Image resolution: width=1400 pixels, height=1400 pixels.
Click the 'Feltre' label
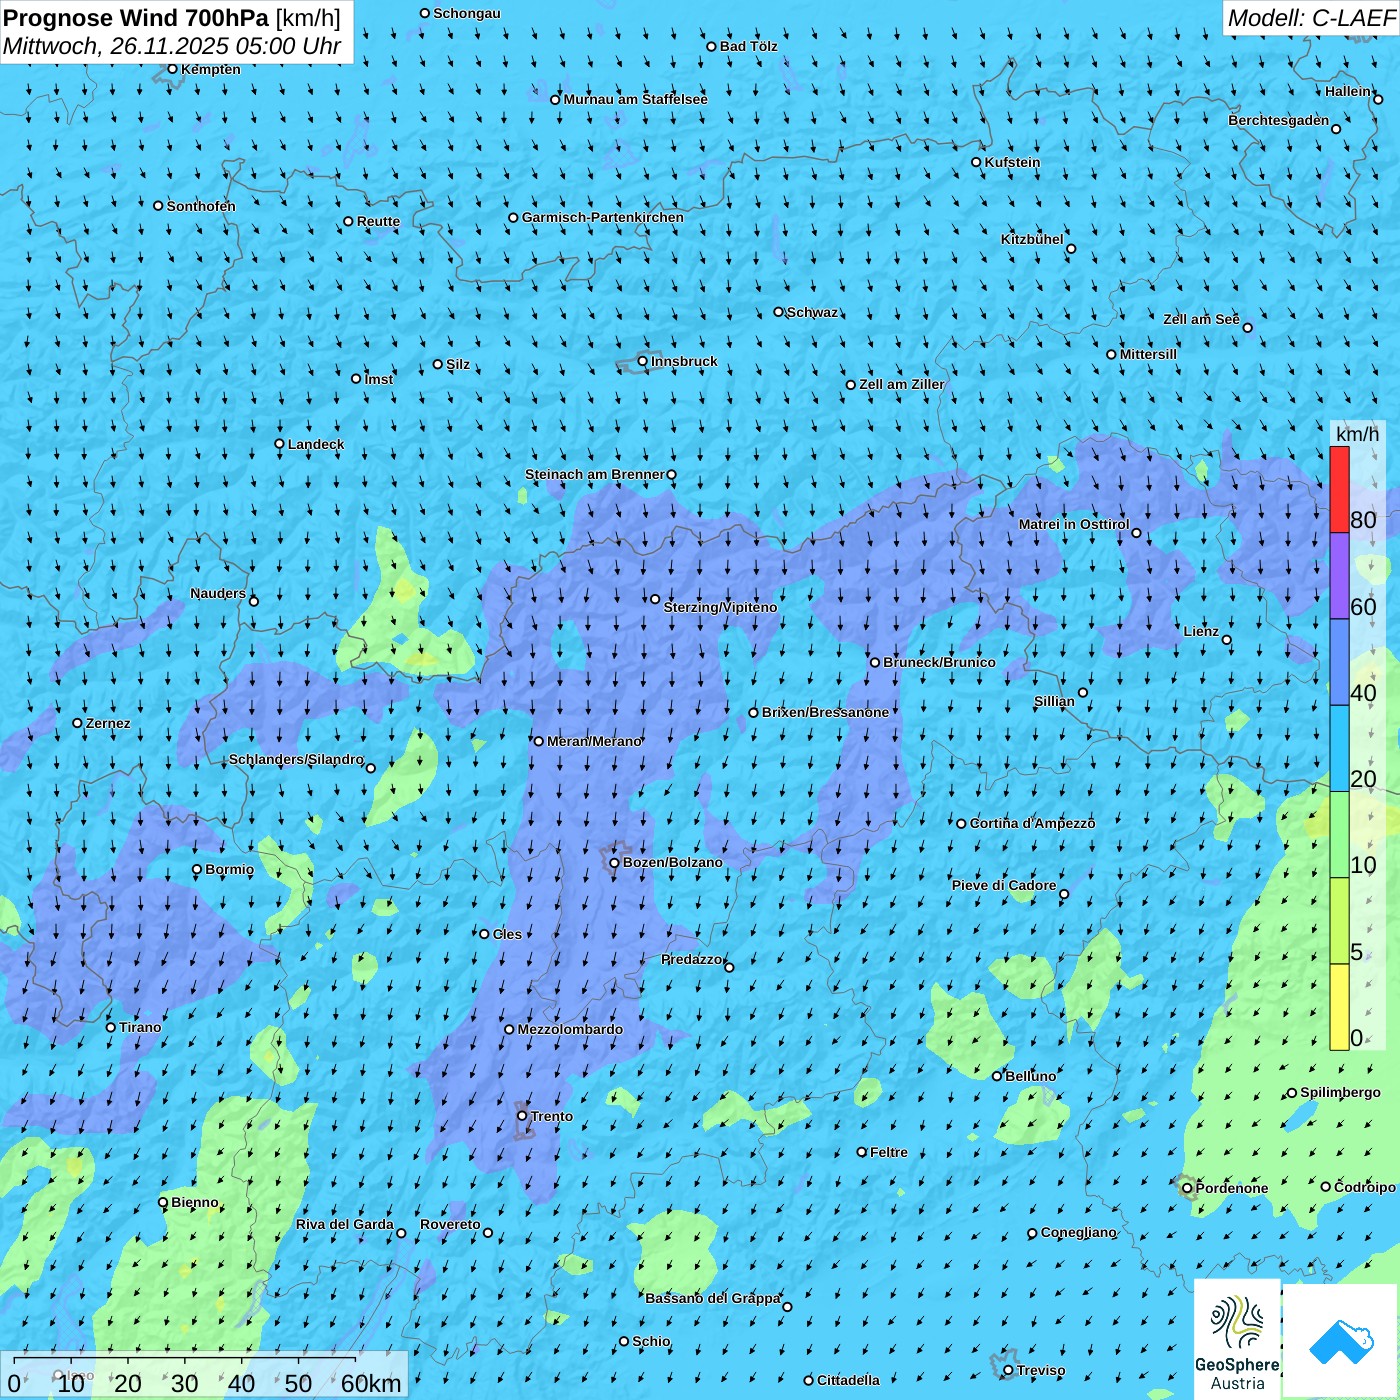tap(889, 1152)
